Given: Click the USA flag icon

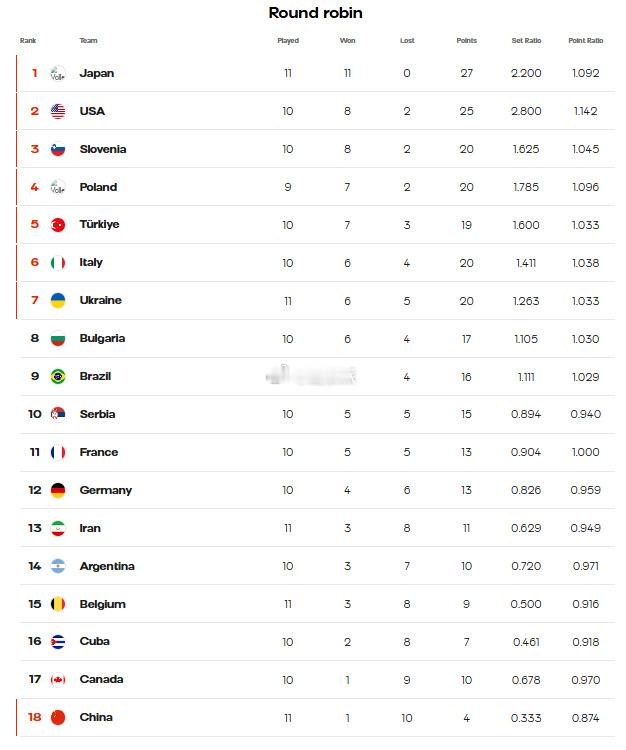Looking at the screenshot, I should [x=58, y=111].
